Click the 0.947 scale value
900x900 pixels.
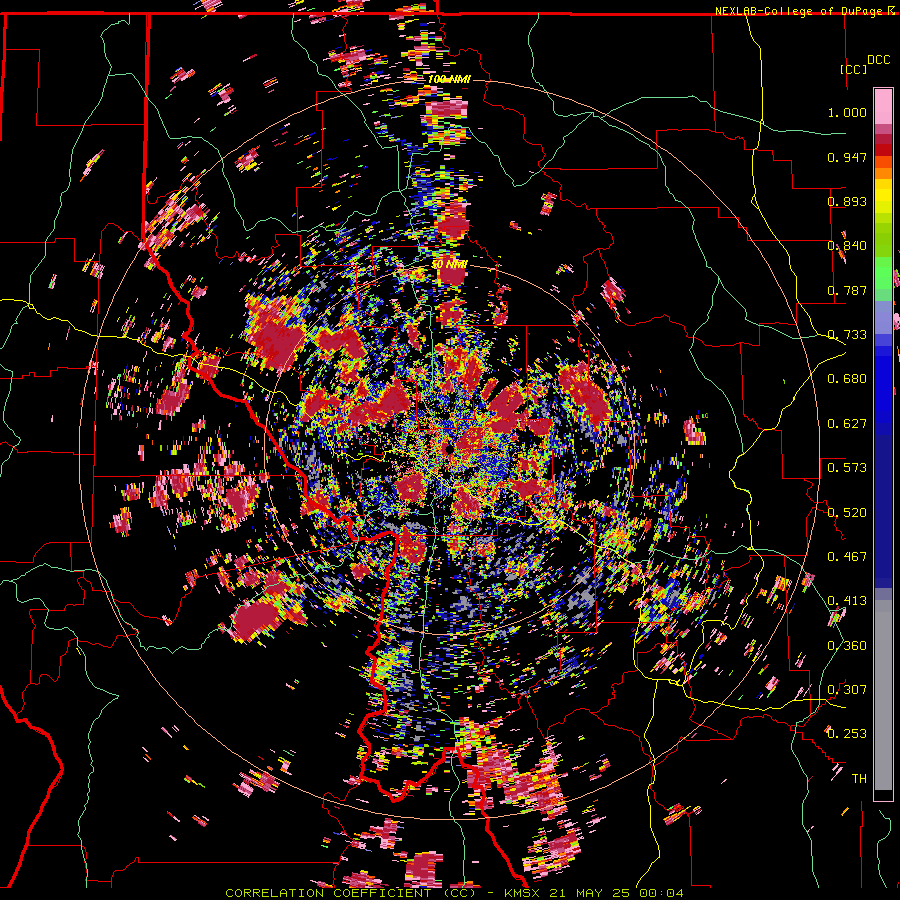[x=847, y=157]
